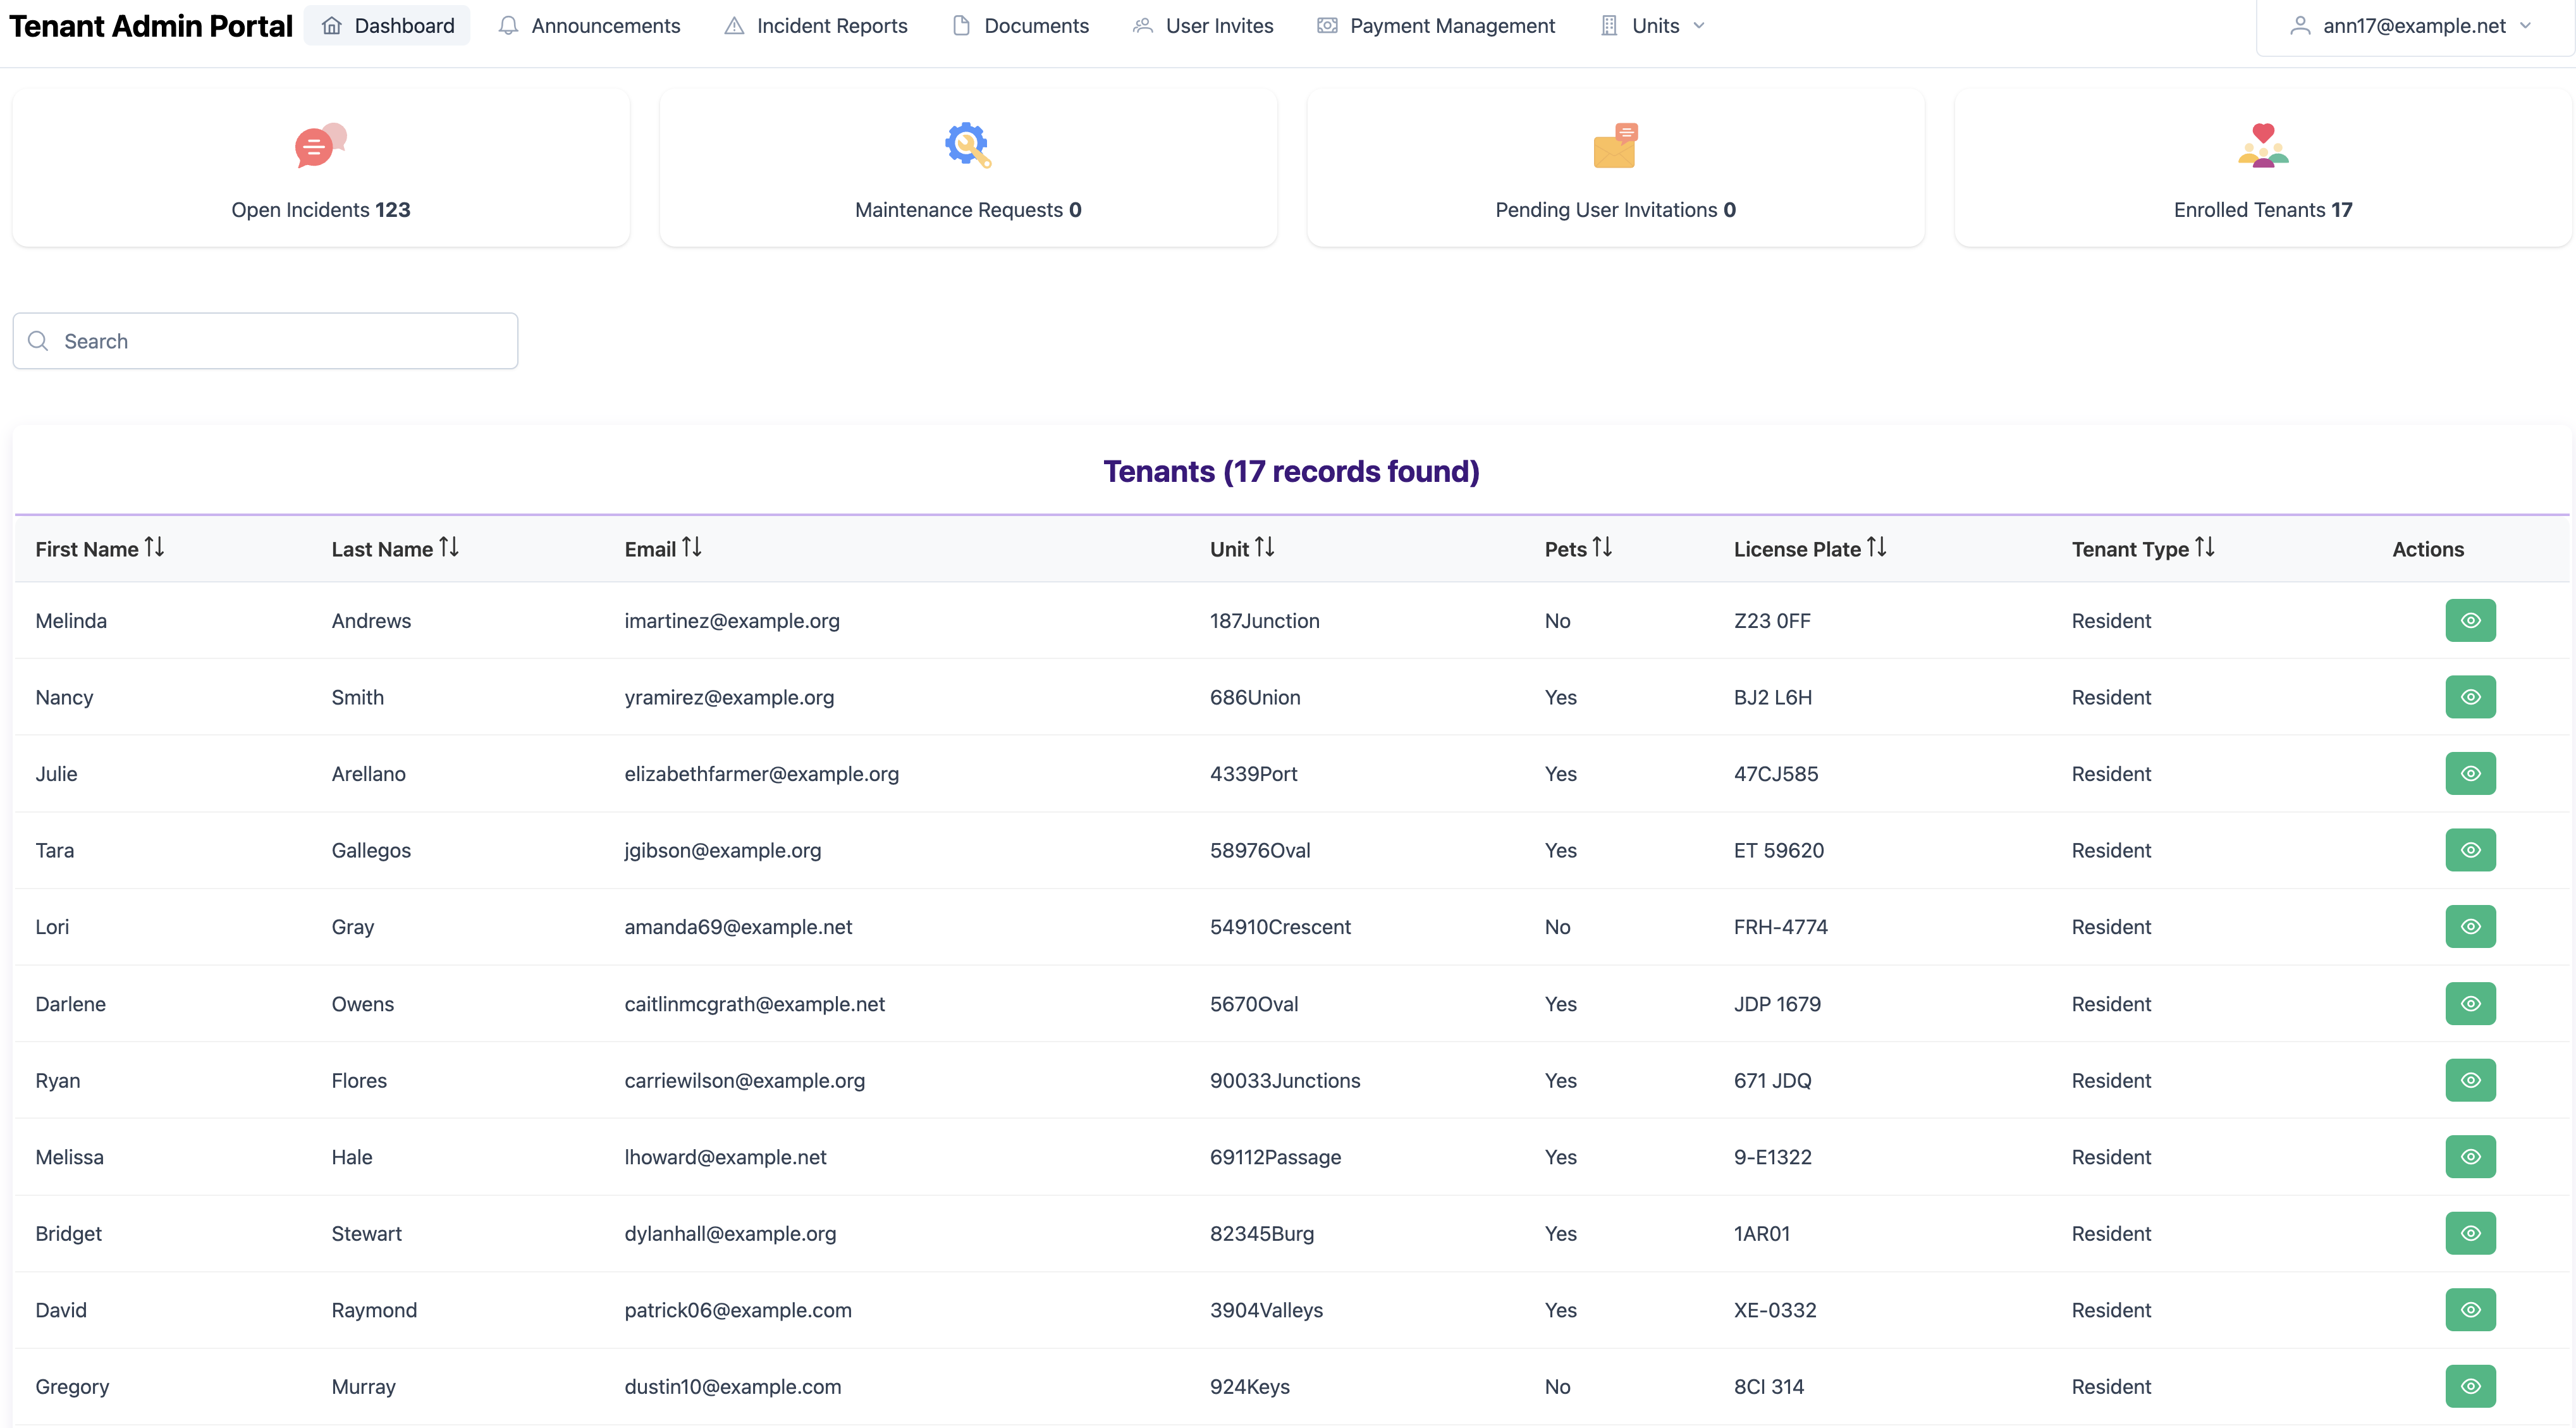View Melinda Andrews record via the eye button

(x=2470, y=620)
